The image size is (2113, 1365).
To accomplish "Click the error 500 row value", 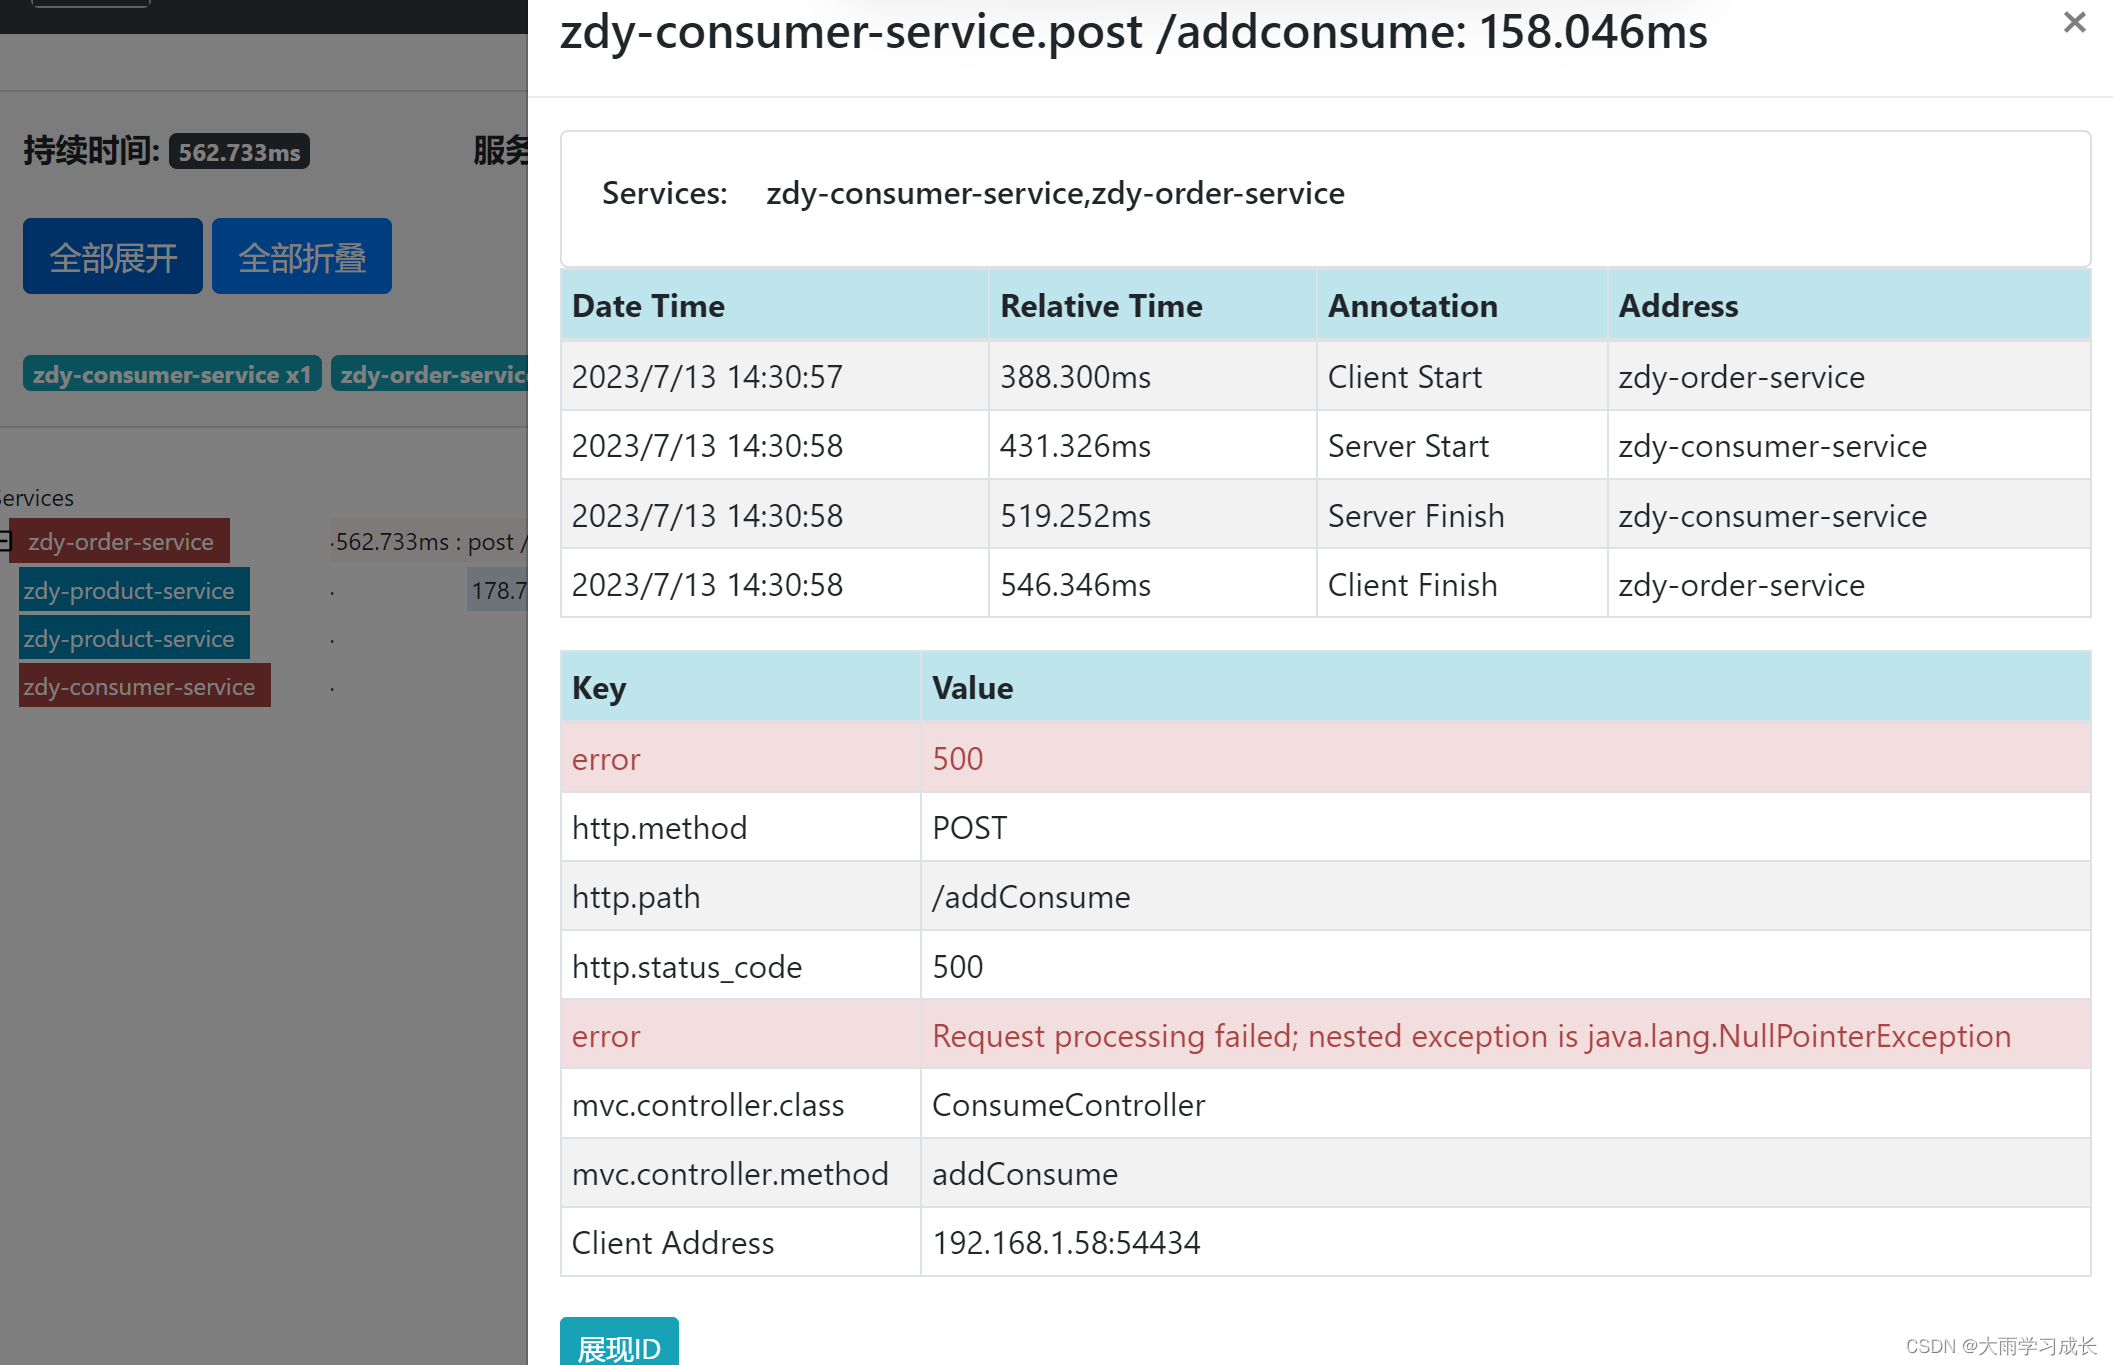I will pos(957,758).
